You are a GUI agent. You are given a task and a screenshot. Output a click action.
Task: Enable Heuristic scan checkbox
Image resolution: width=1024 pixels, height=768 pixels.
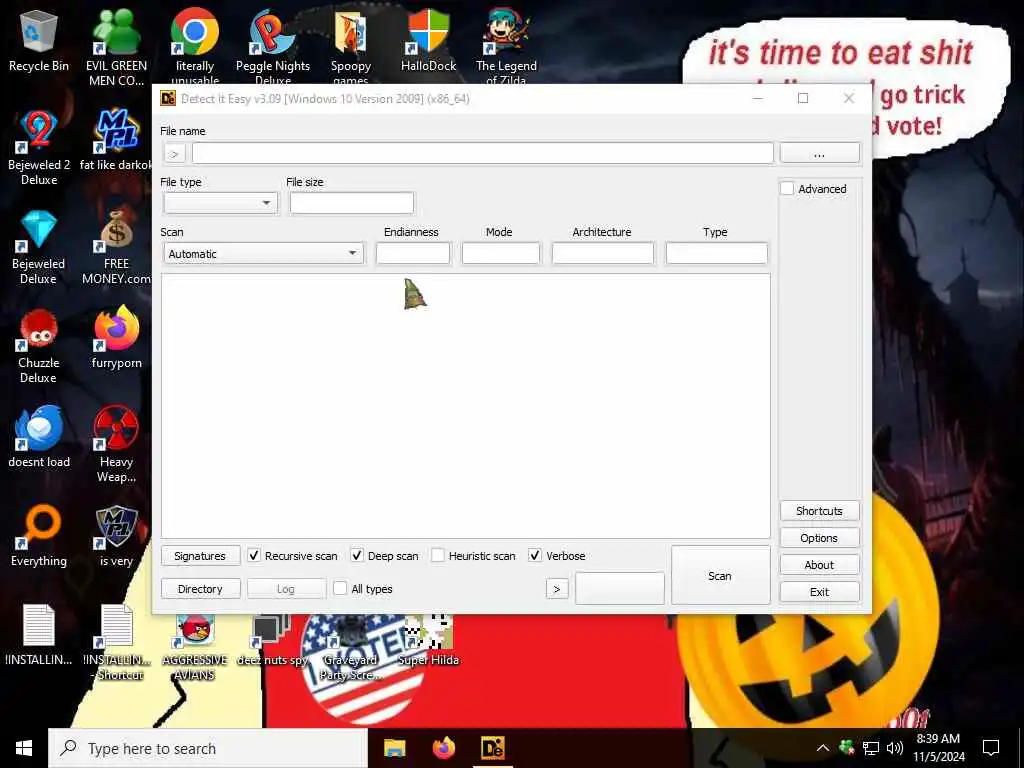438,556
